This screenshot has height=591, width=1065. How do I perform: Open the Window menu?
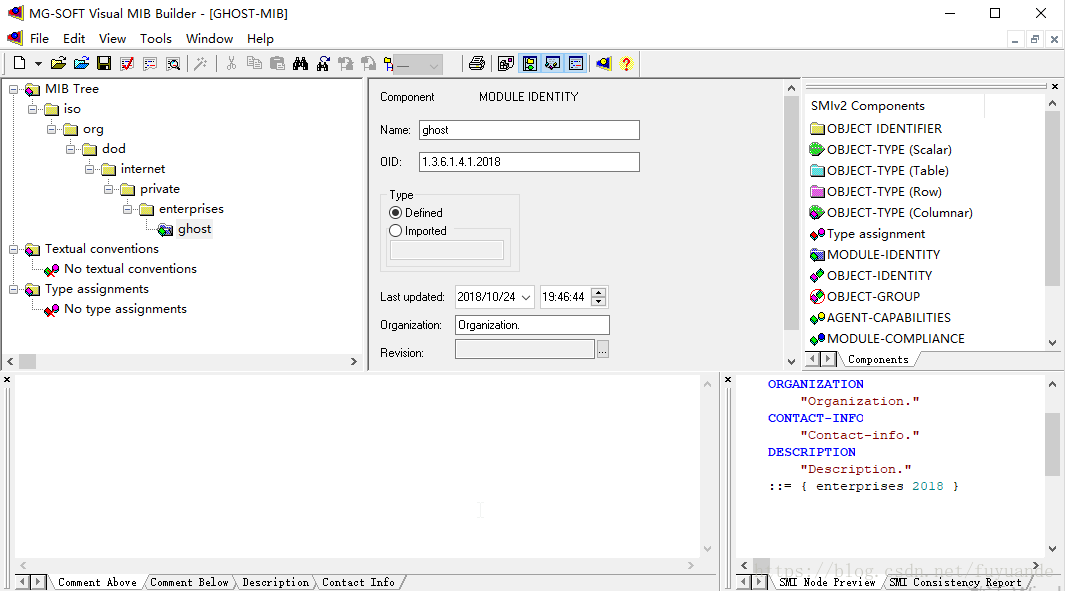point(209,39)
